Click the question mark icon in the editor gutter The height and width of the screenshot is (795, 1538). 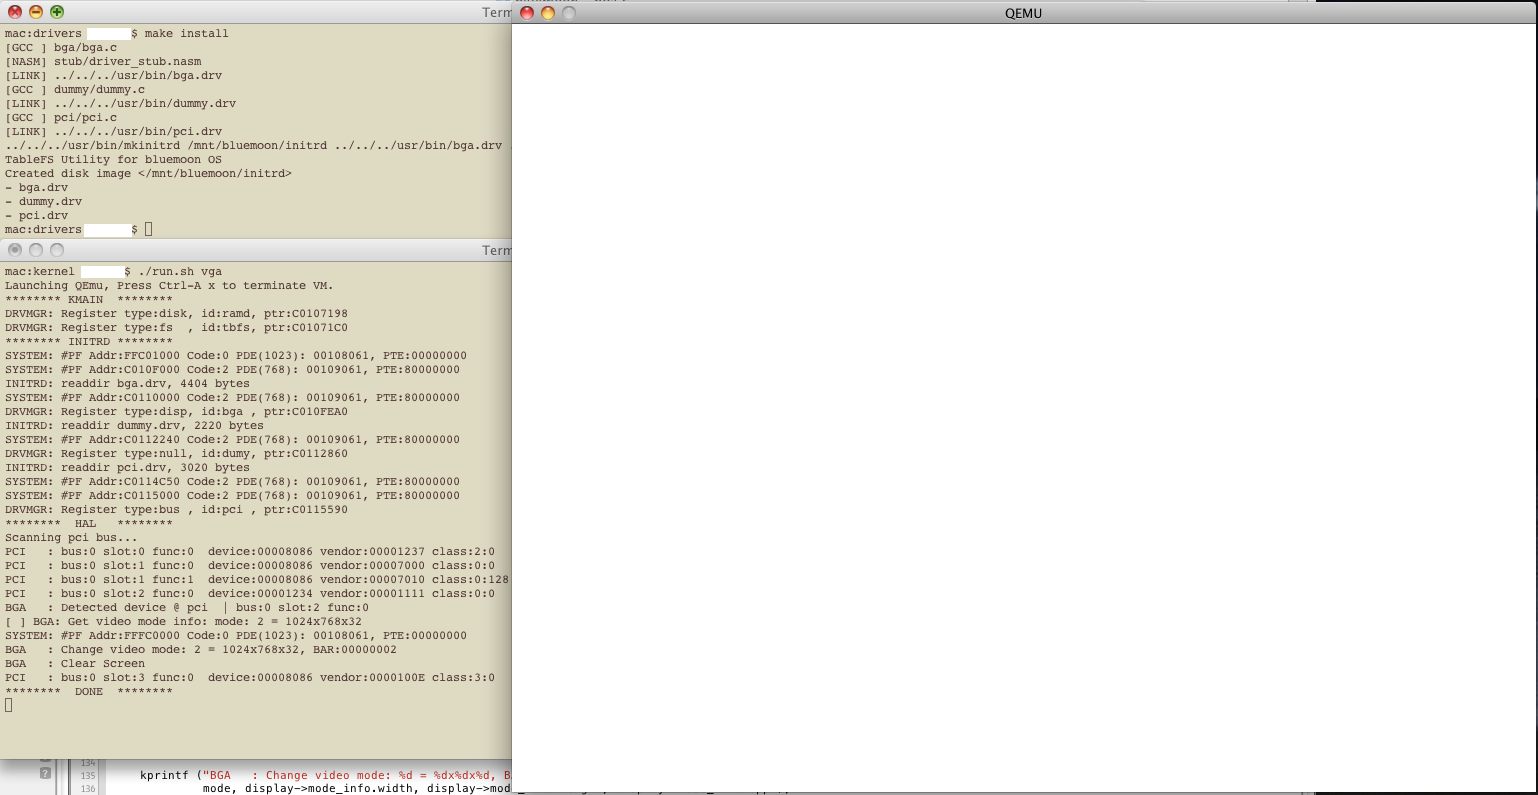pos(45,773)
